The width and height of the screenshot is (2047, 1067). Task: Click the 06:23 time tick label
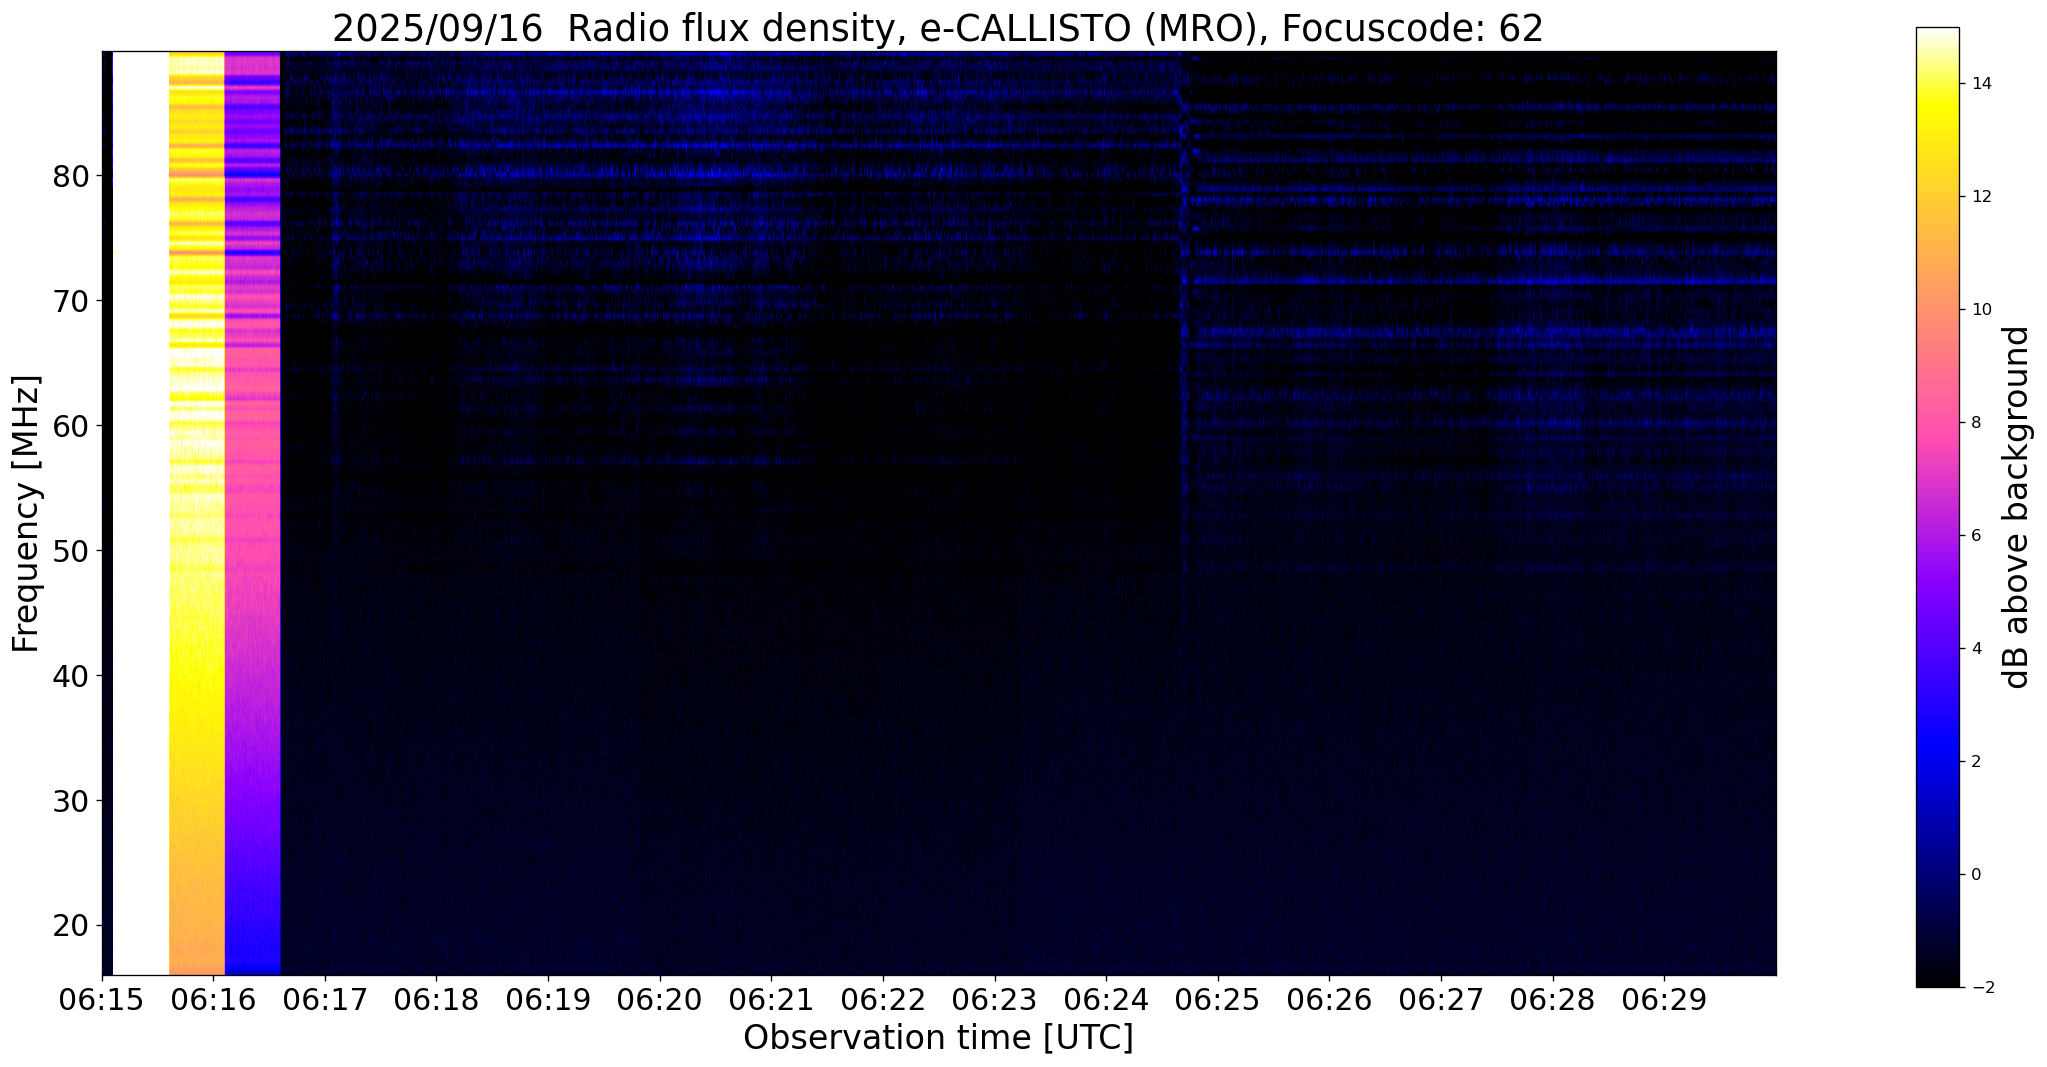[995, 1000]
